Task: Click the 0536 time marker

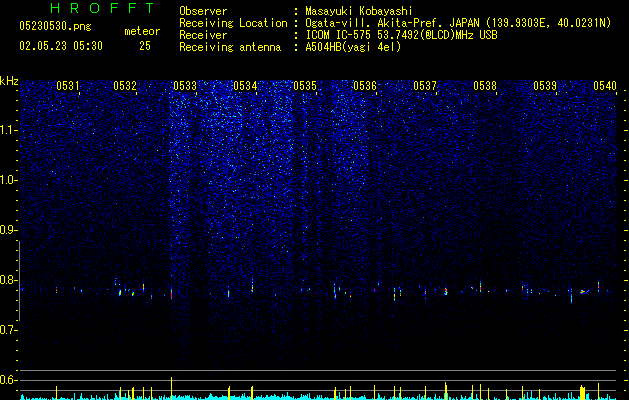Action: pyautogui.click(x=365, y=85)
